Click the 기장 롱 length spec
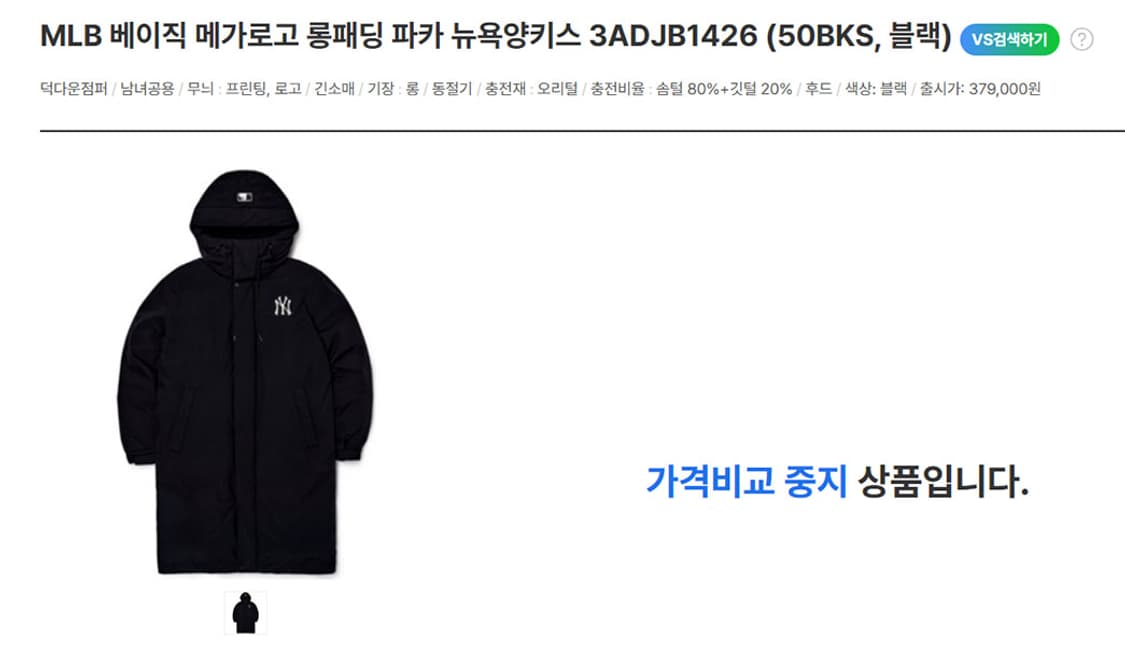This screenshot has width=1125, height=646. pyautogui.click(x=393, y=89)
